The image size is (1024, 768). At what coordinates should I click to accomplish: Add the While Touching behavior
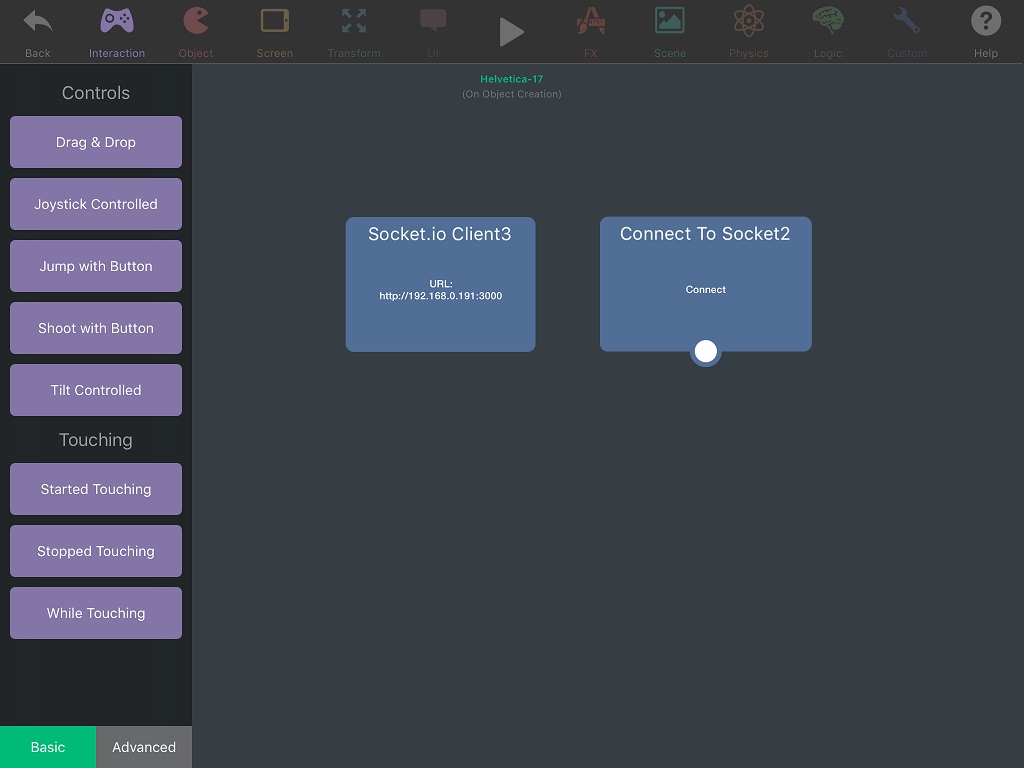pos(96,613)
